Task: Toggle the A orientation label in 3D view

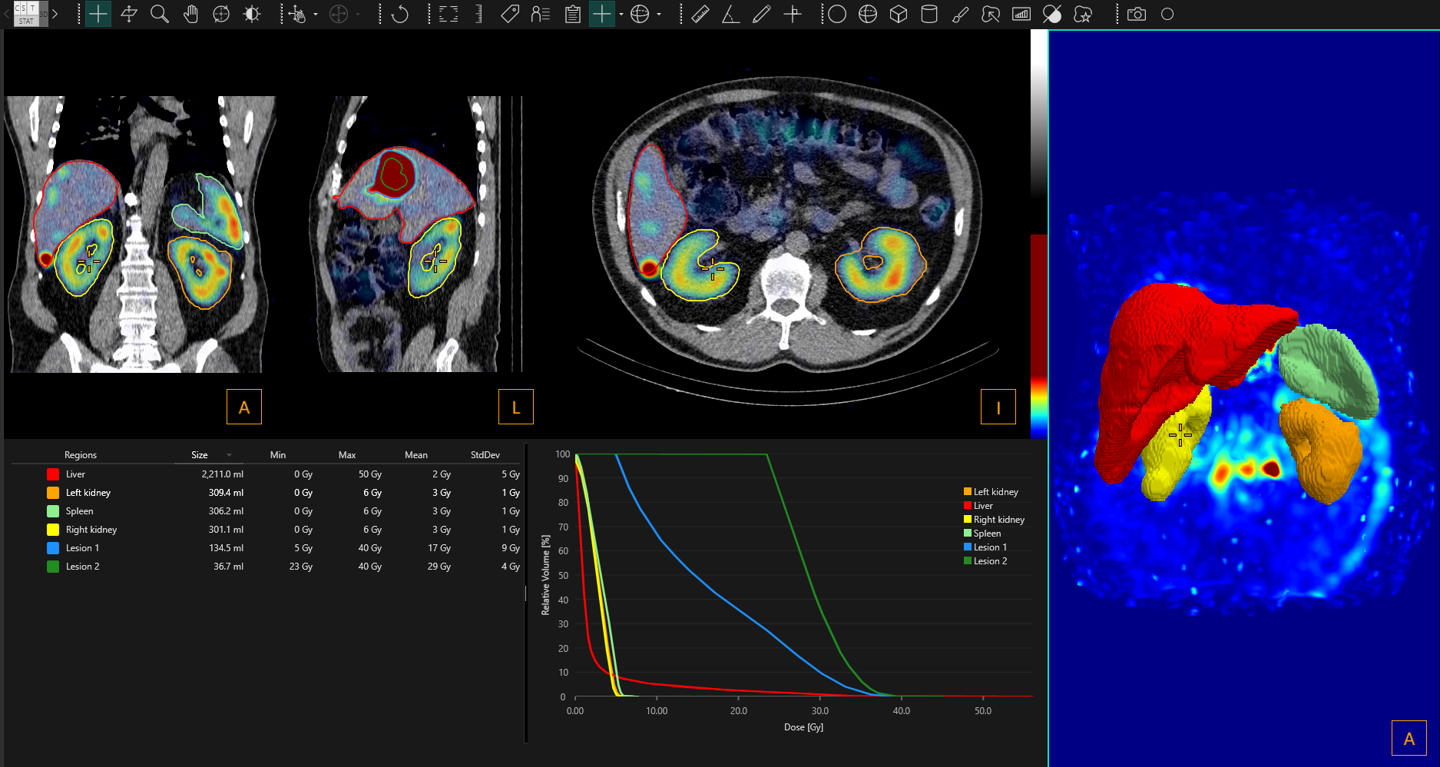Action: (1408, 739)
